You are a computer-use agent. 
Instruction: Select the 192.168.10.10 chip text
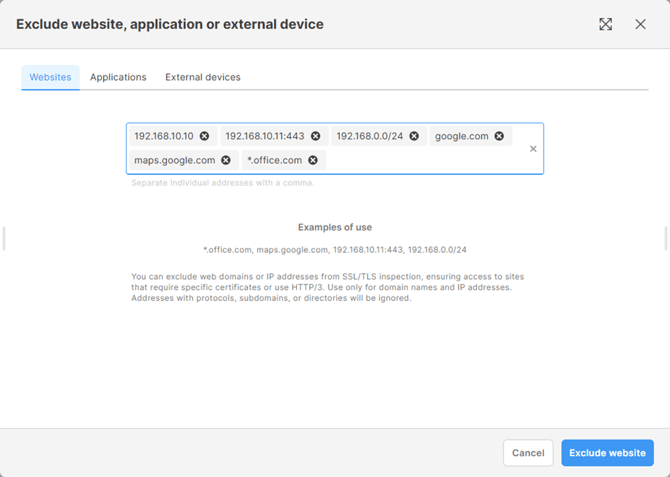pyautogui.click(x=164, y=136)
